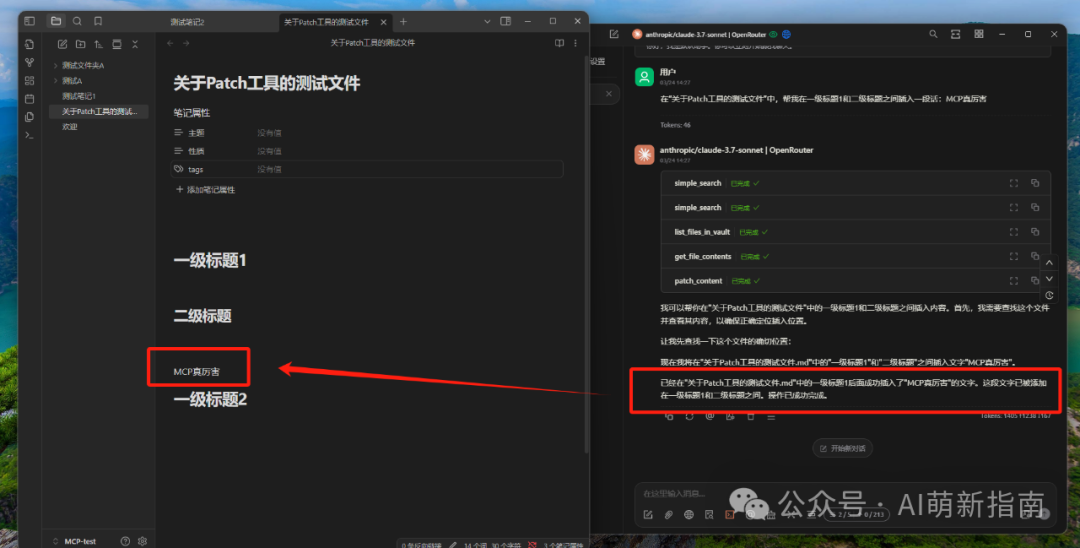Click the 开始新对话 button
Image resolution: width=1080 pixels, height=548 pixels.
coord(840,447)
